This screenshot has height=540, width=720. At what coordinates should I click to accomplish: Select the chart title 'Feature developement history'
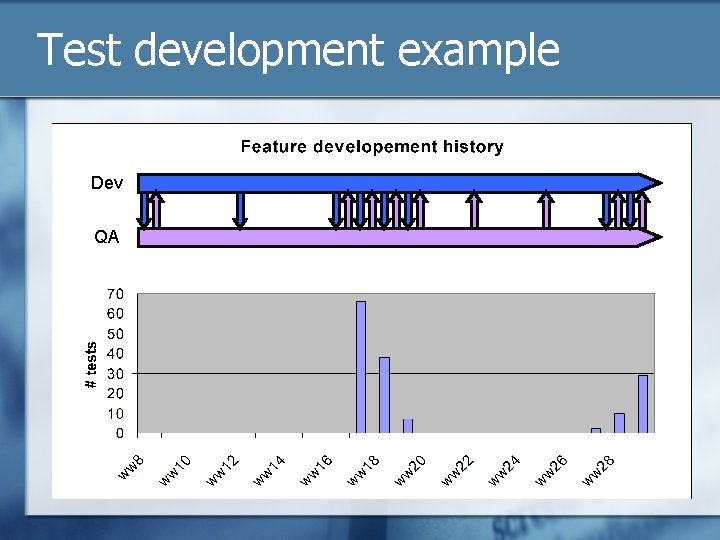coord(372,146)
